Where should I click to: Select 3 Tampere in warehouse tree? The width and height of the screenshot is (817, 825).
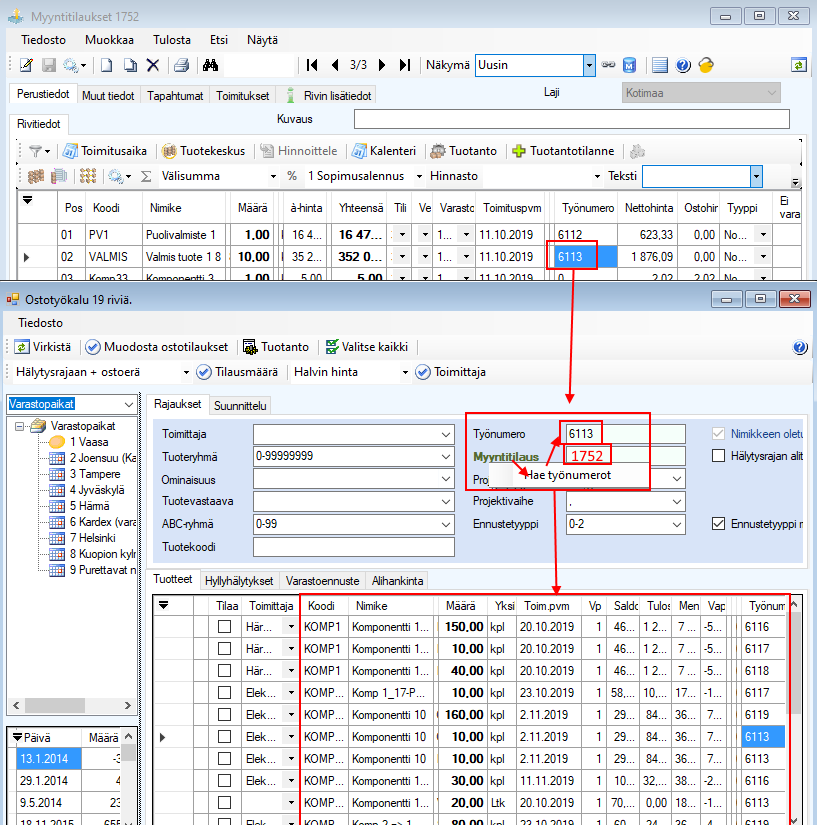click(x=94, y=474)
